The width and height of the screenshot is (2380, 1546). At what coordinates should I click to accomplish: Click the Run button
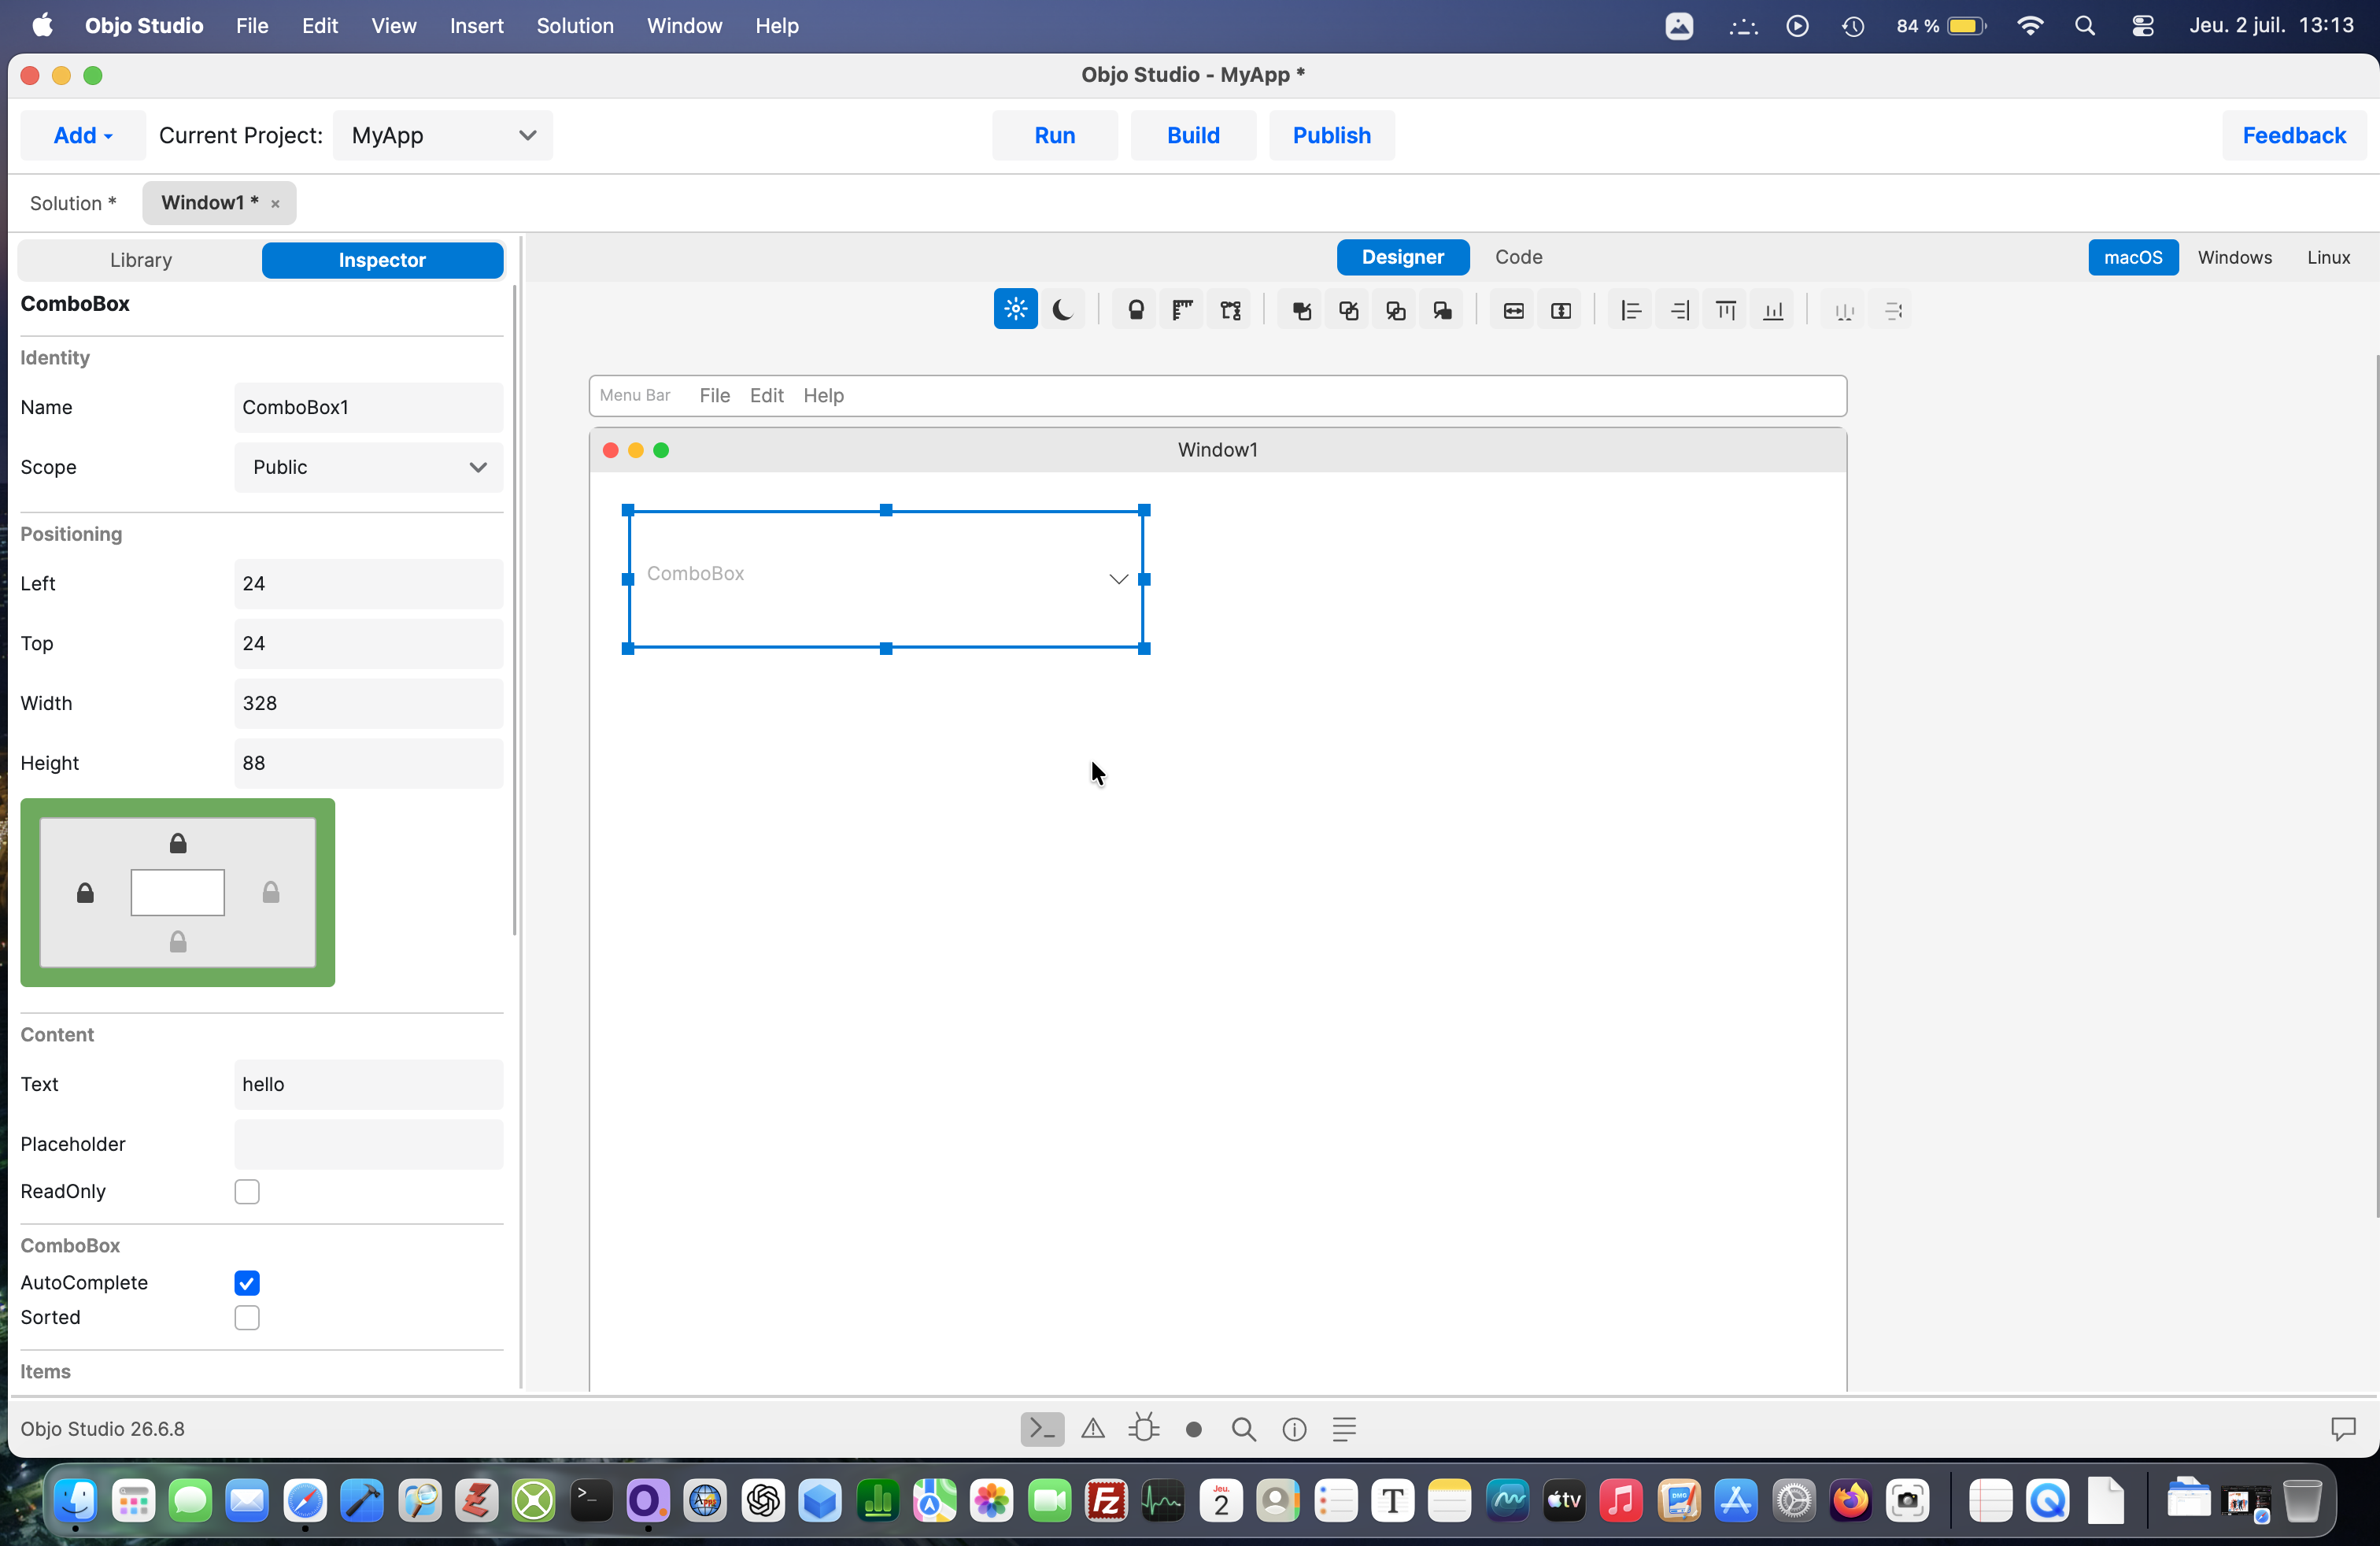pyautogui.click(x=1054, y=135)
